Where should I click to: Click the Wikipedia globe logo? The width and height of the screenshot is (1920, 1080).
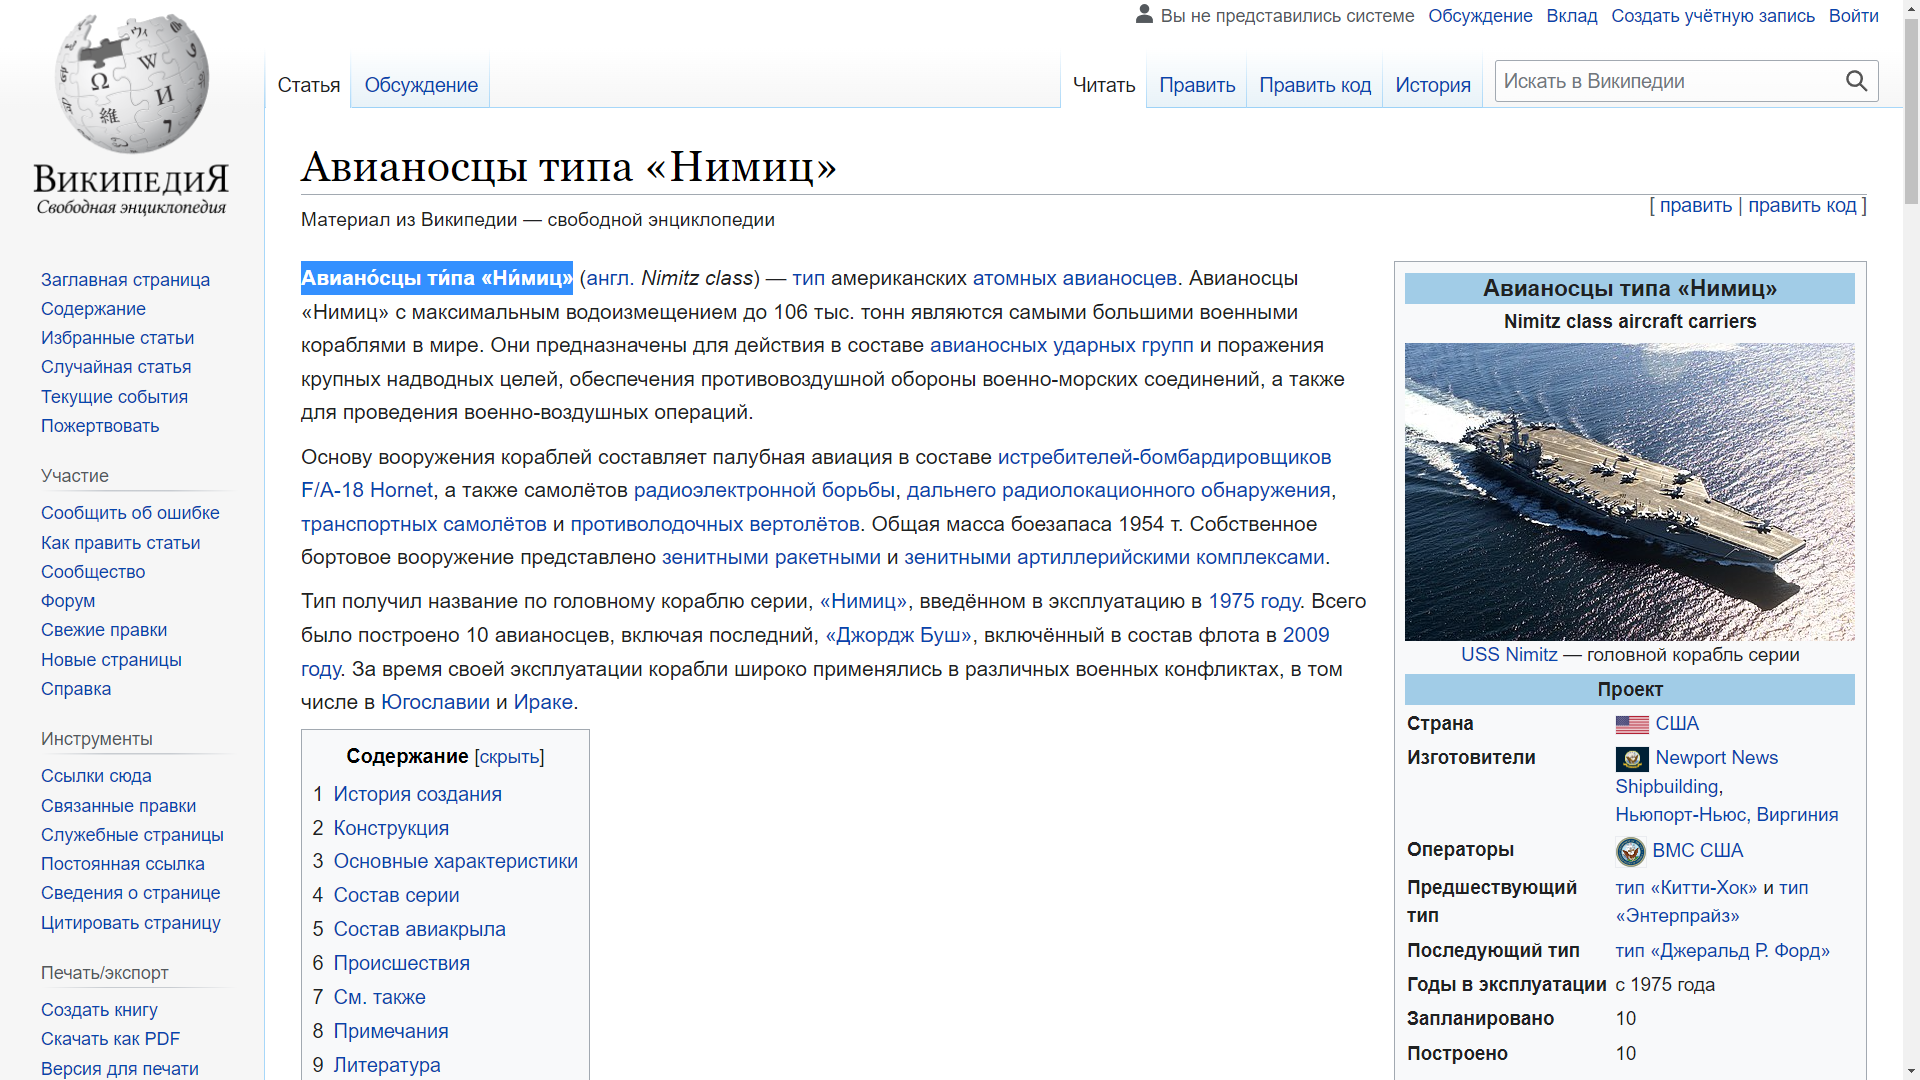coord(131,83)
